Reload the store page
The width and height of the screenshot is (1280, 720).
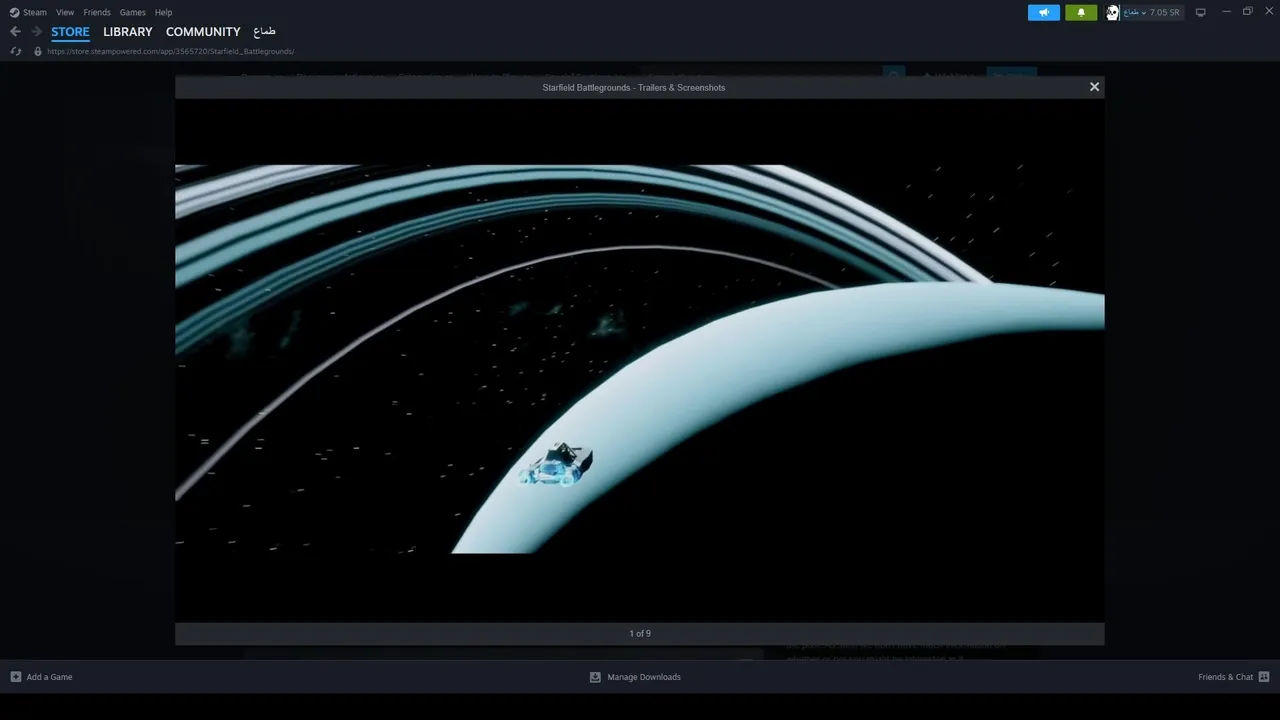coord(16,51)
